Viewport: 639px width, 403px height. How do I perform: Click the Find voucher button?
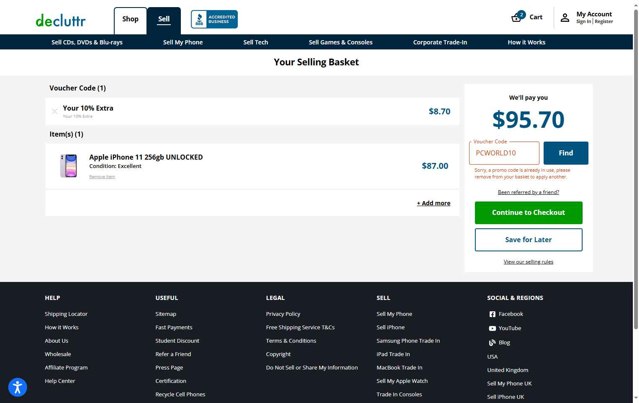tap(566, 153)
